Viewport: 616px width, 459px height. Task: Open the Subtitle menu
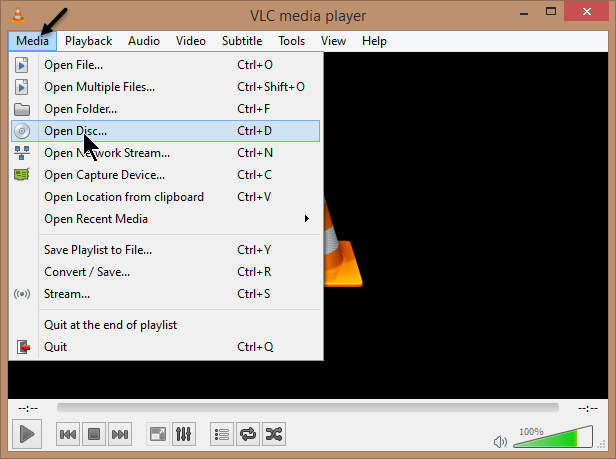click(x=242, y=41)
